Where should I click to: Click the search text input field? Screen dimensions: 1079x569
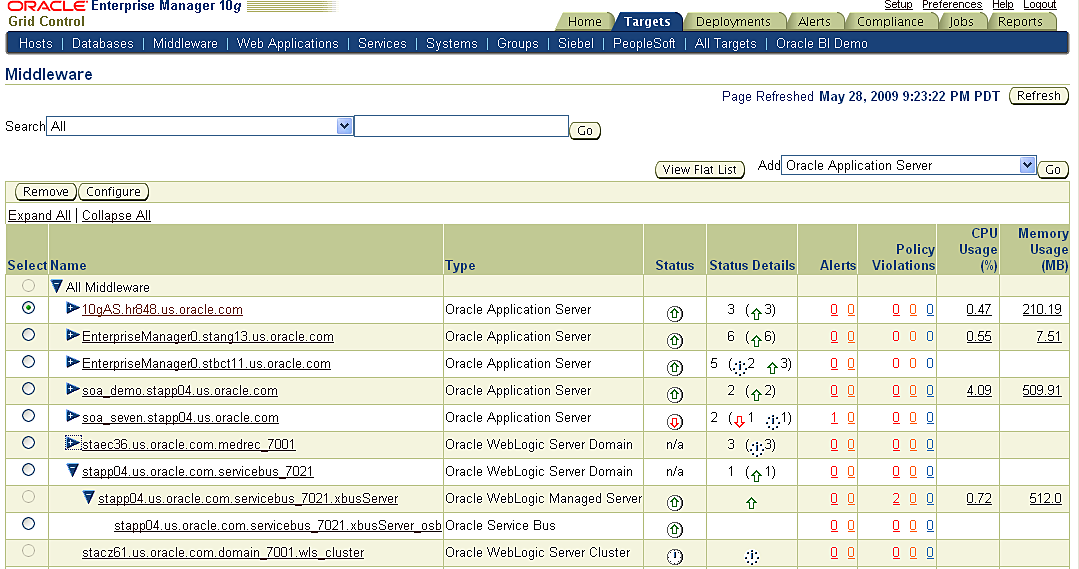tap(462, 126)
